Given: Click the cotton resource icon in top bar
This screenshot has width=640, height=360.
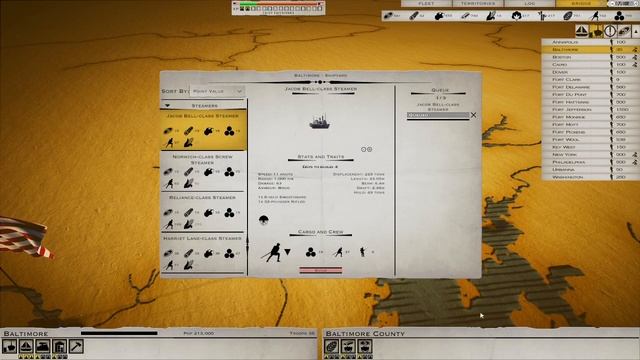Looking at the screenshot, I should (x=516, y=16).
